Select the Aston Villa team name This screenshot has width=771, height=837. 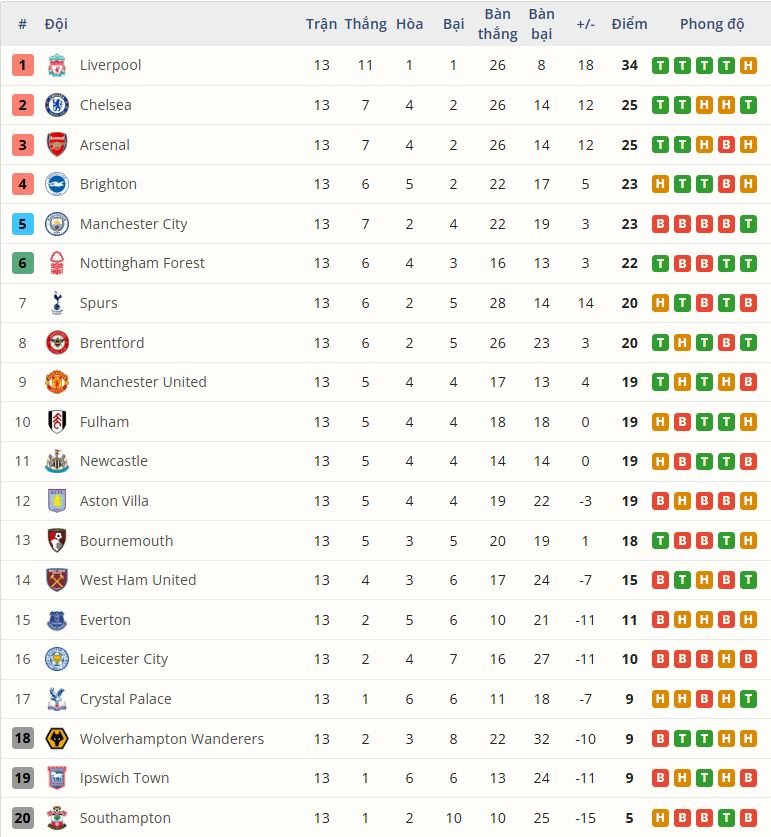114,500
